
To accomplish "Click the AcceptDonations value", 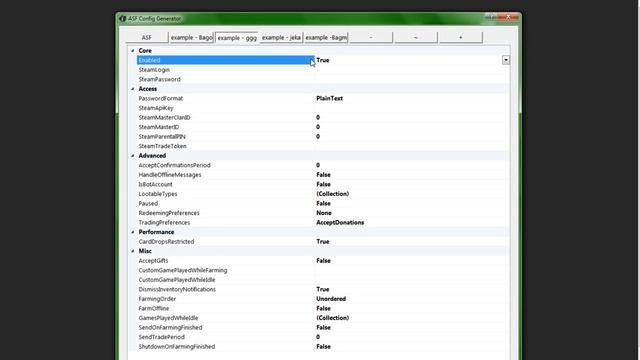I will pos(340,223).
